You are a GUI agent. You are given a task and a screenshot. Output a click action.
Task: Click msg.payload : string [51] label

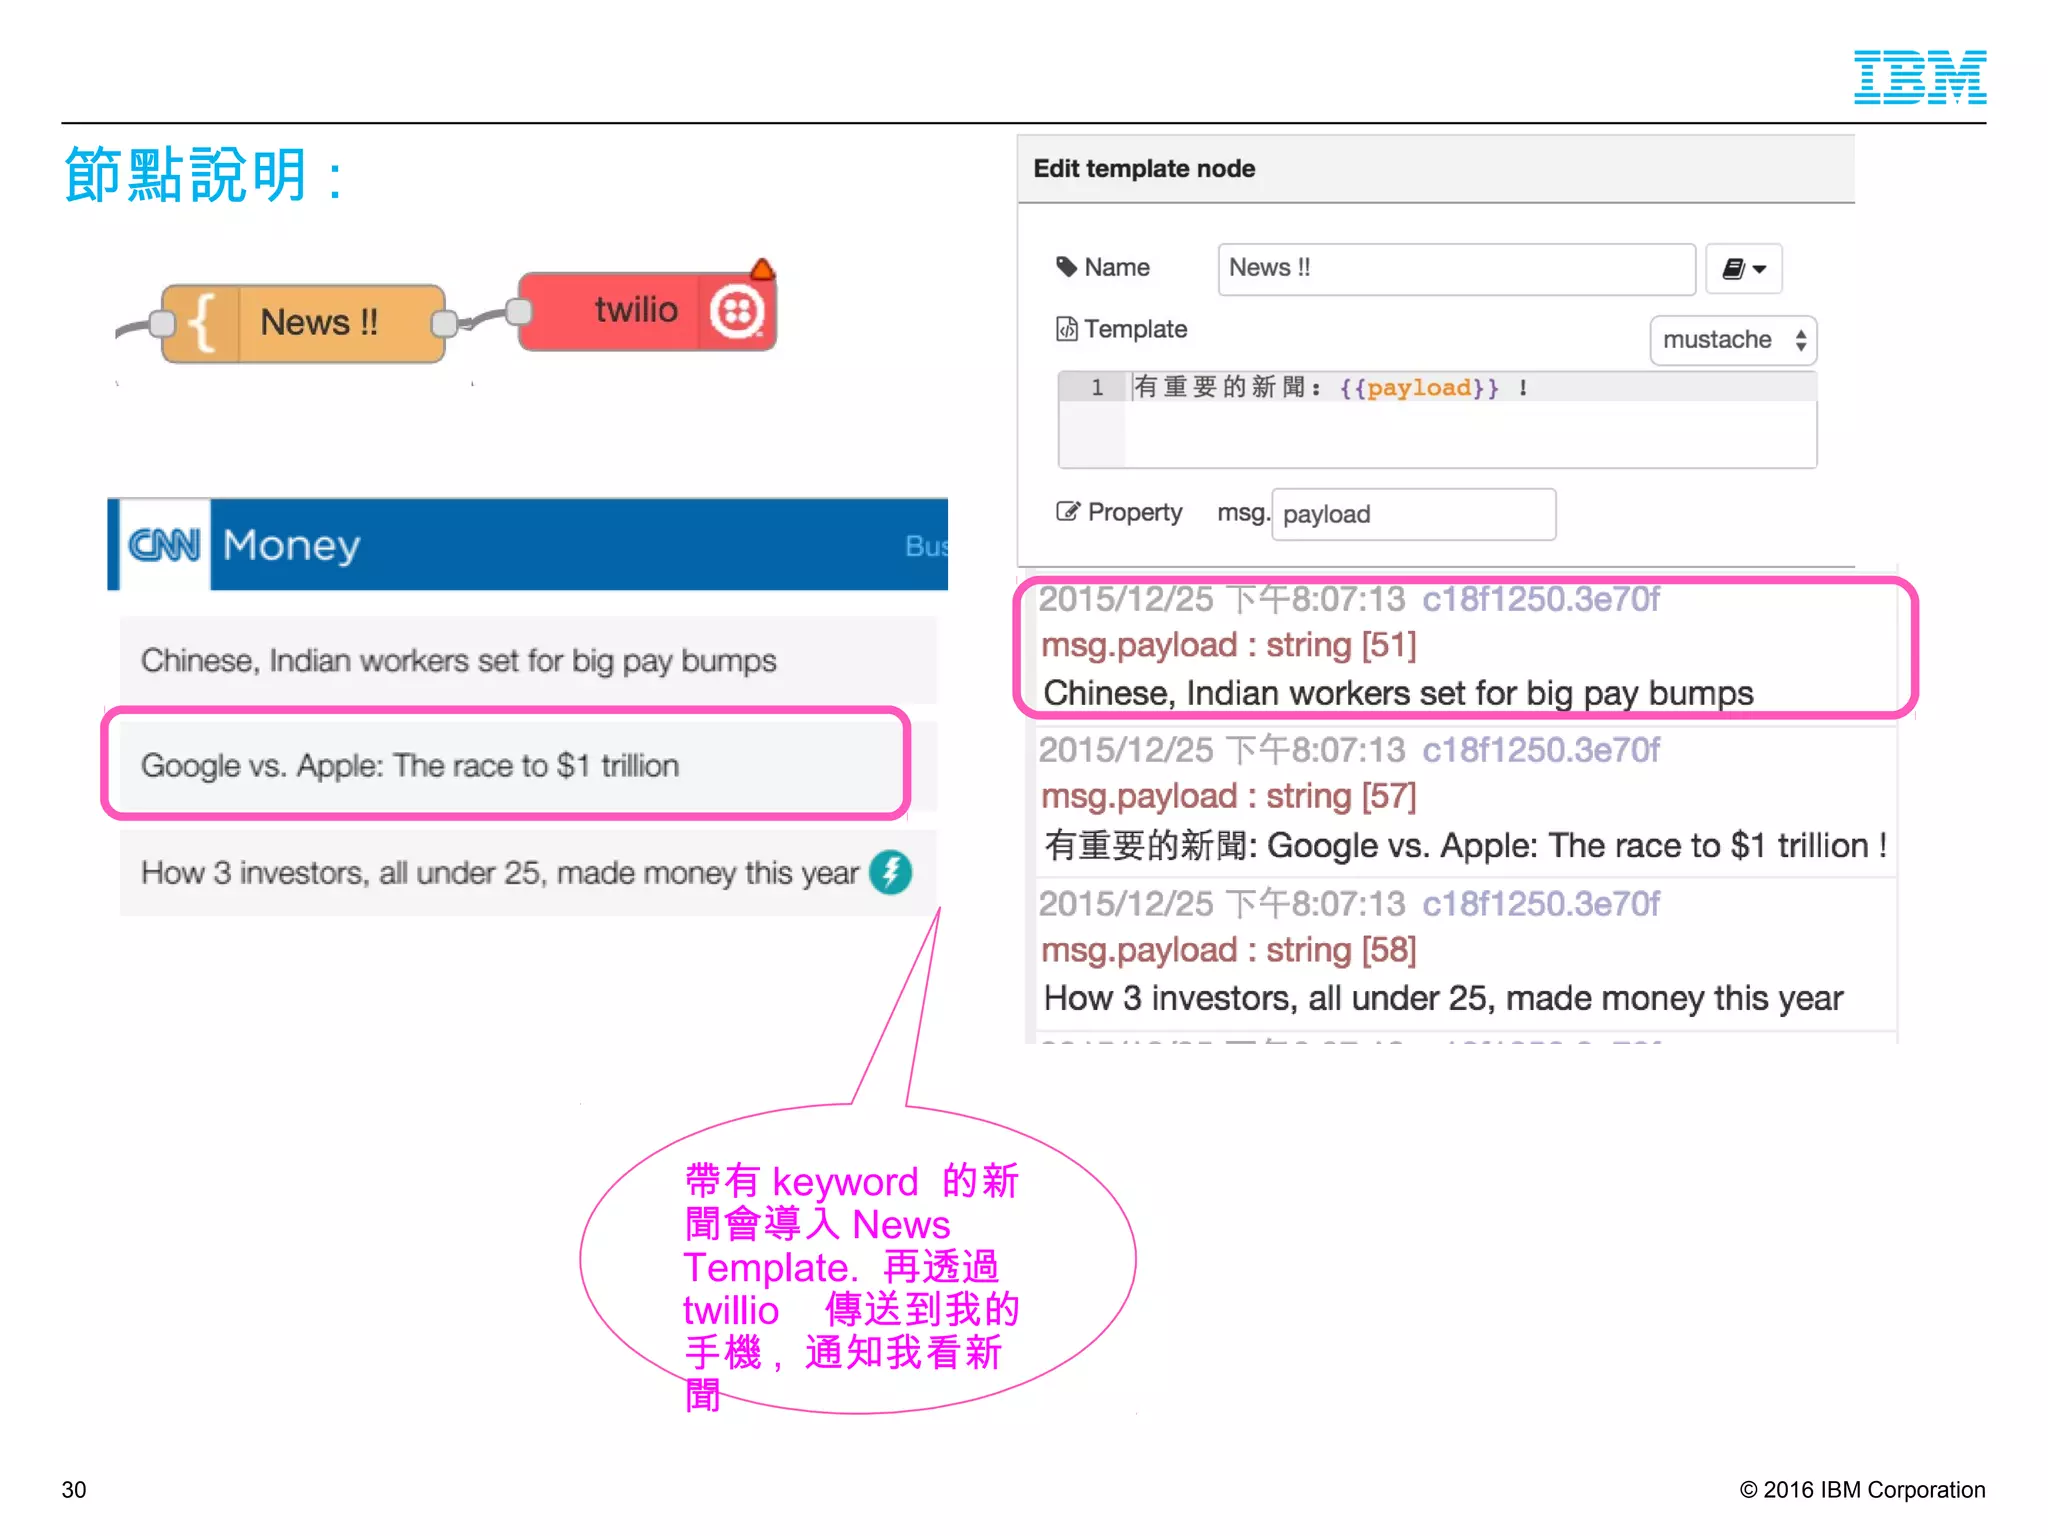point(1229,646)
